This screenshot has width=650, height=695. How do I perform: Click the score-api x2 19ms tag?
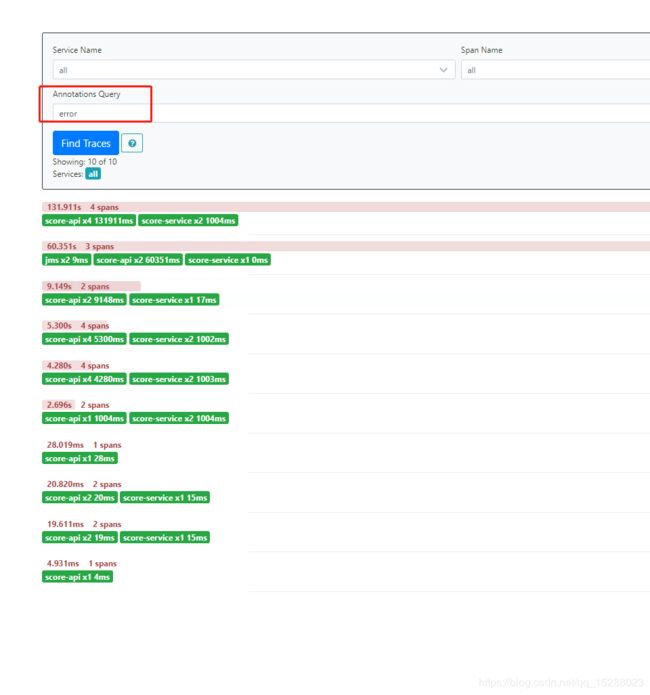point(80,538)
